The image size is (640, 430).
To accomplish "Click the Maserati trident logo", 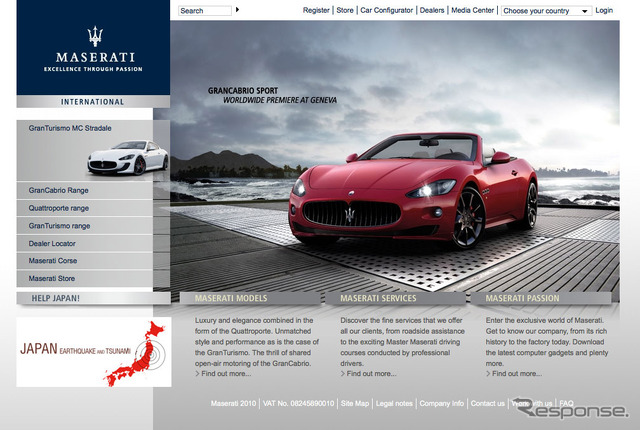I will (x=95, y=36).
